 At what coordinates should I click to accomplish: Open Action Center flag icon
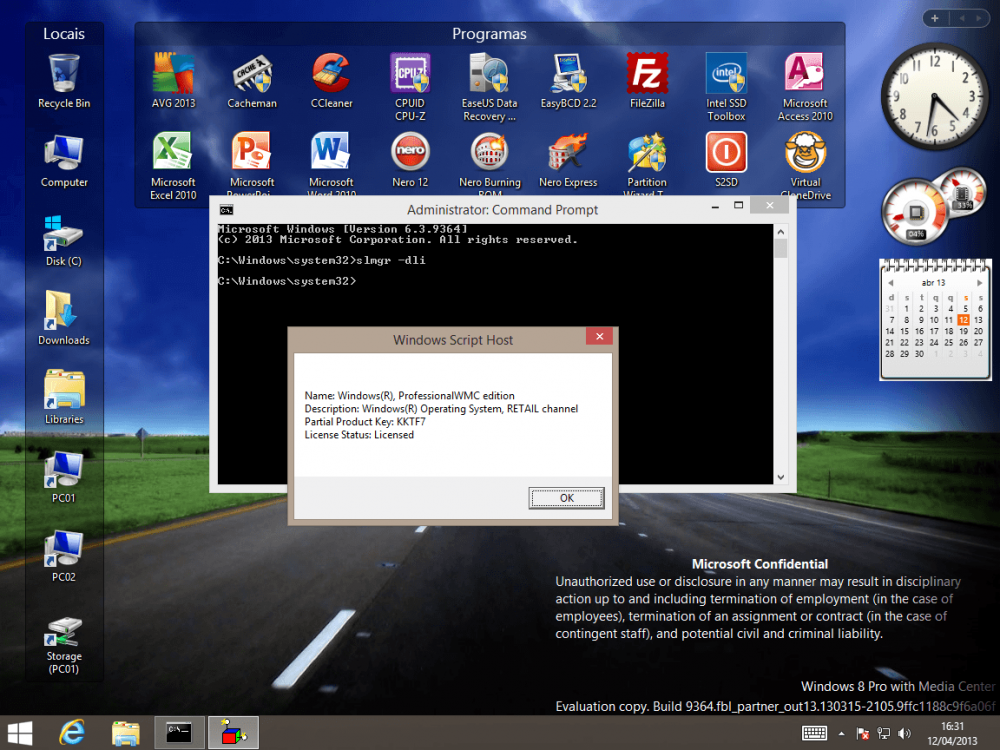[862, 733]
